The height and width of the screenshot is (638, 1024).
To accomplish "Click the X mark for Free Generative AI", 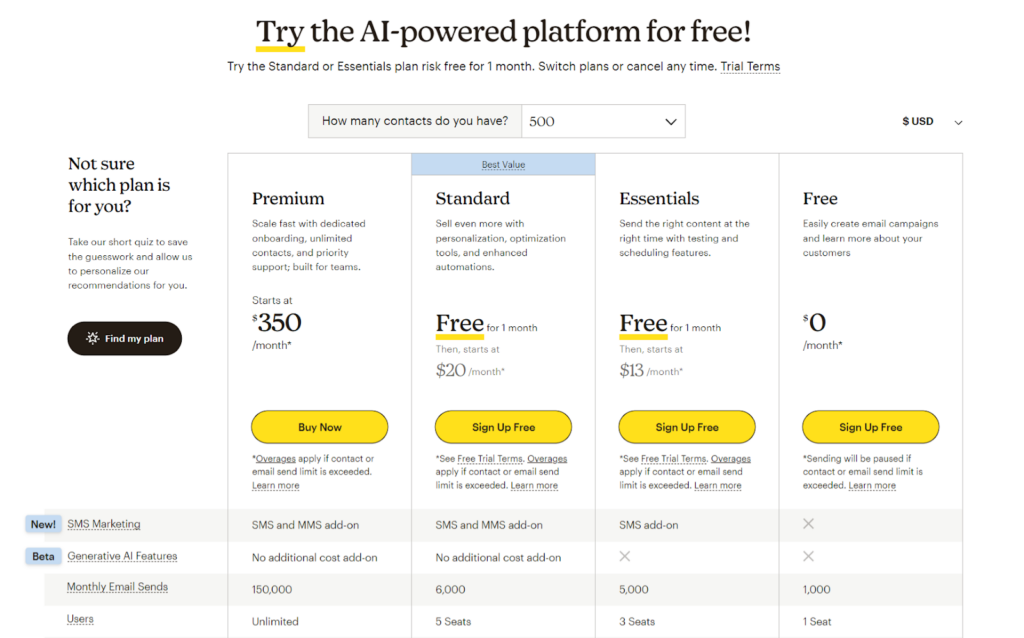I will [808, 556].
